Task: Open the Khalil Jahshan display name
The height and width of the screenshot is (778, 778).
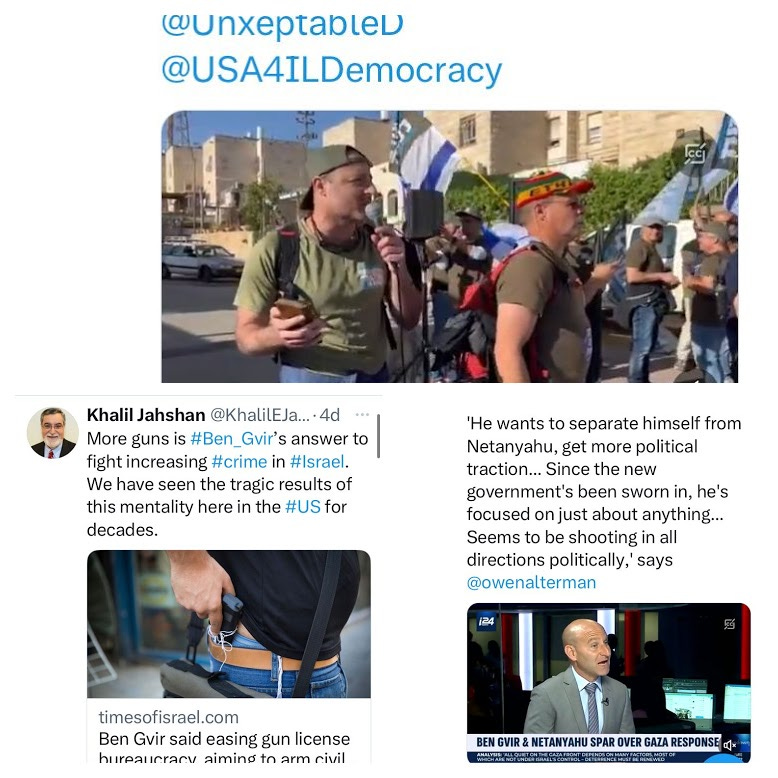Action: click(x=146, y=415)
